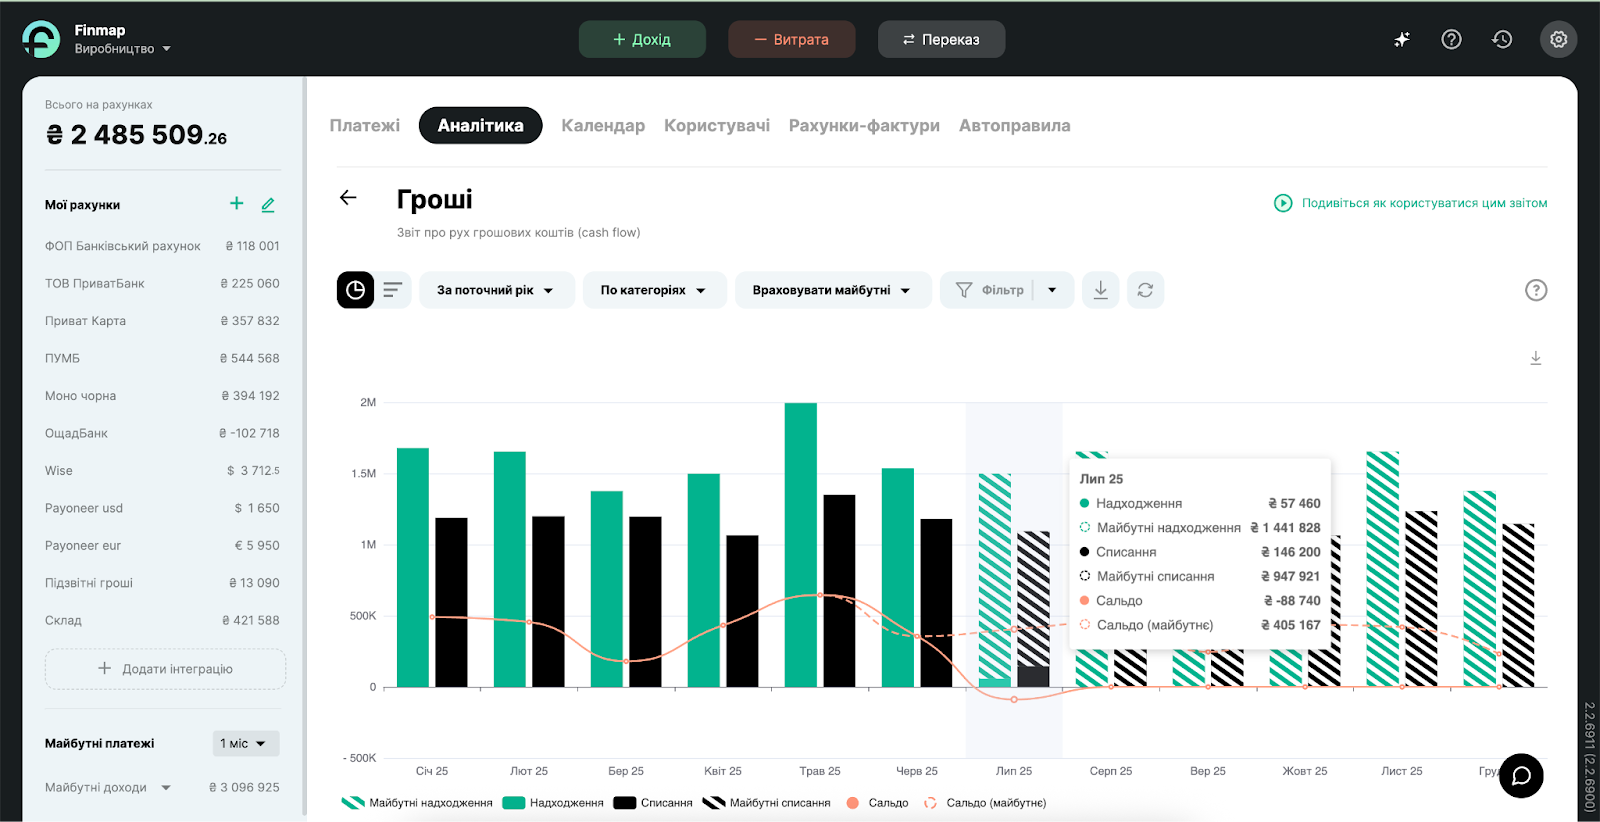Select the Аналітика tab
This screenshot has width=1600, height=822.
[x=480, y=125]
